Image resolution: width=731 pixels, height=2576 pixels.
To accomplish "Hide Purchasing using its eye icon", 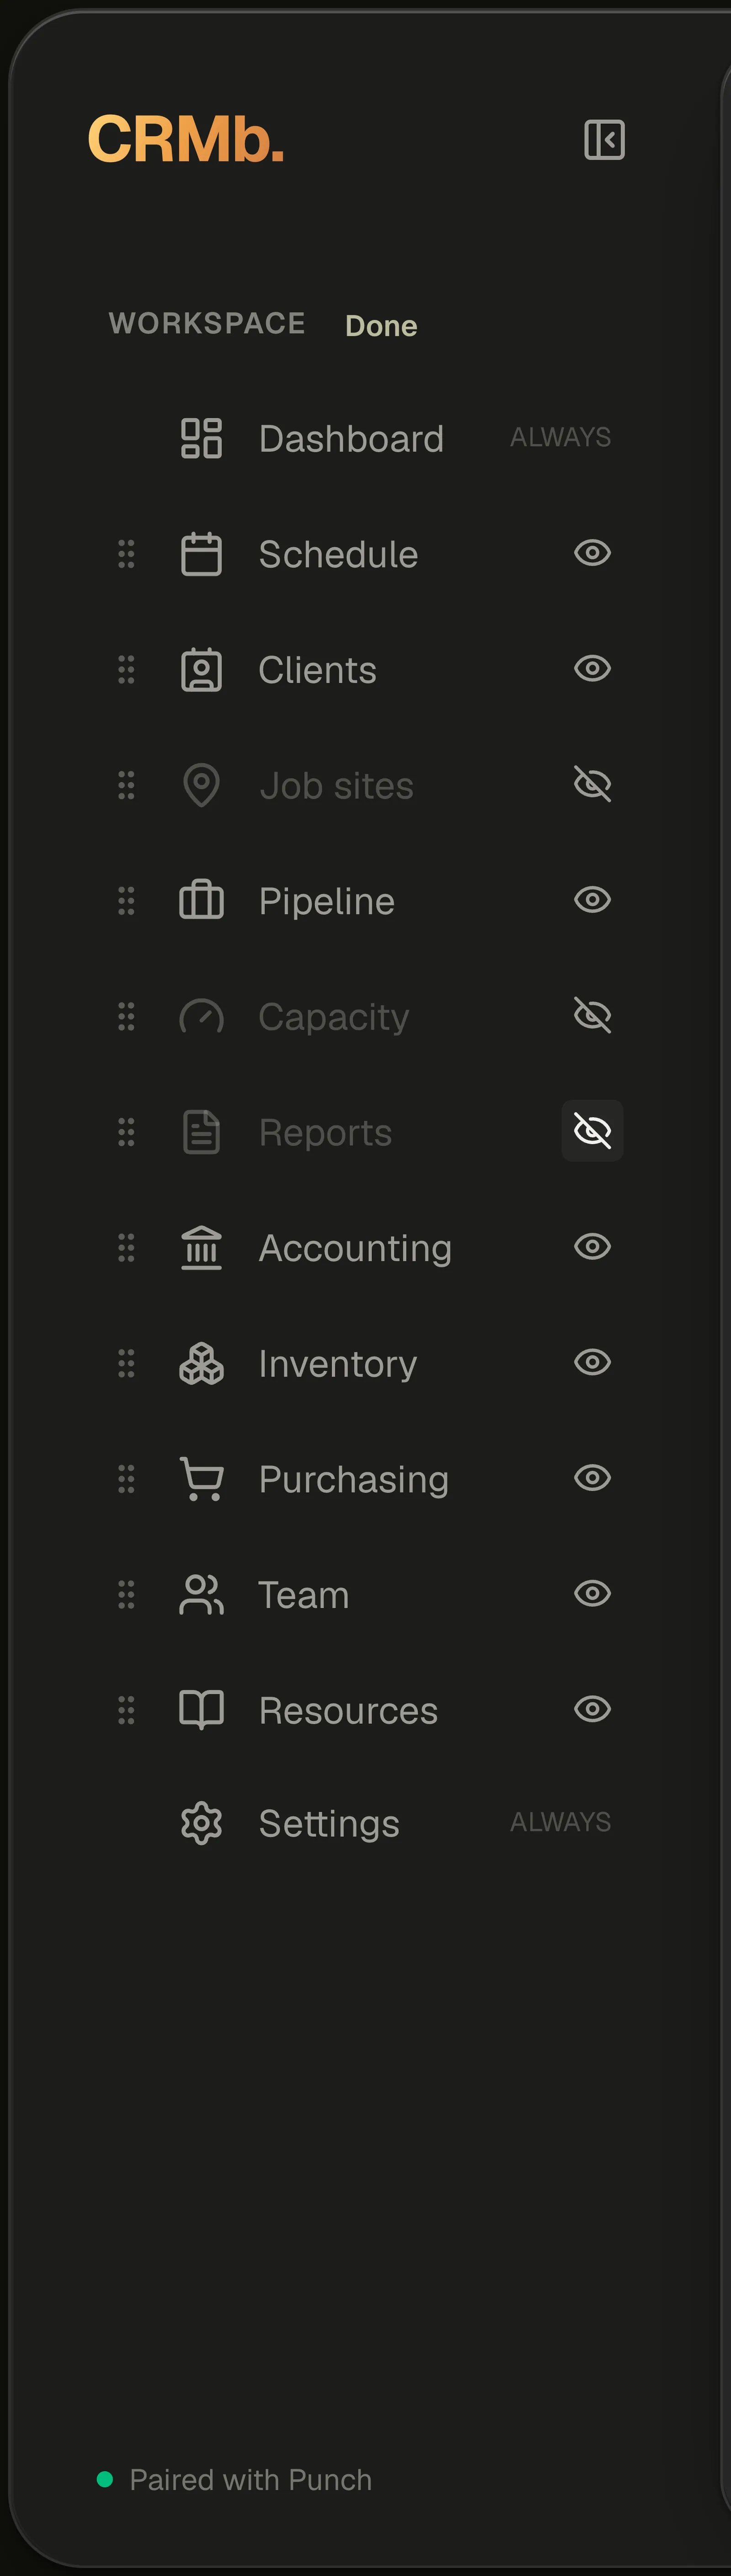I will (592, 1477).
